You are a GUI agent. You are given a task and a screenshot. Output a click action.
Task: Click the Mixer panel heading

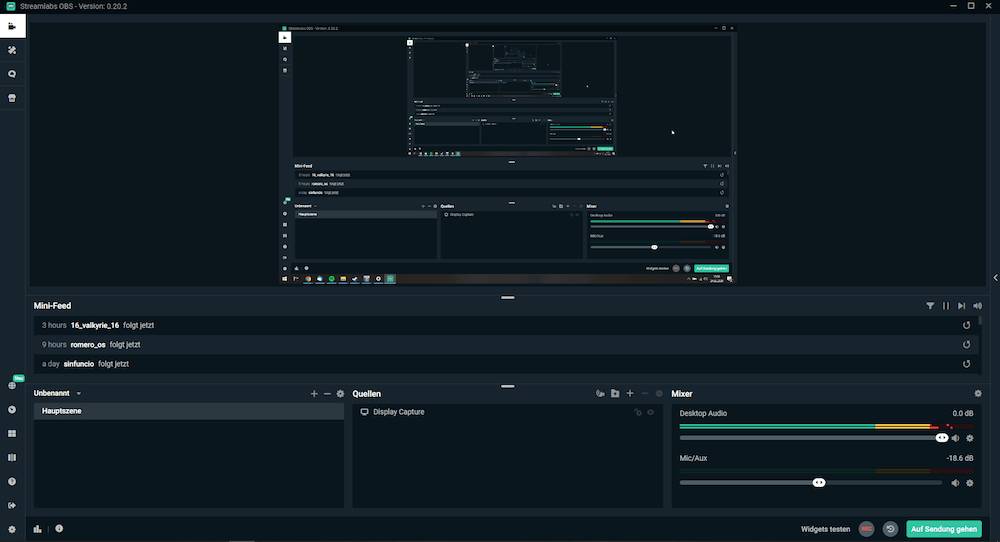tap(682, 394)
